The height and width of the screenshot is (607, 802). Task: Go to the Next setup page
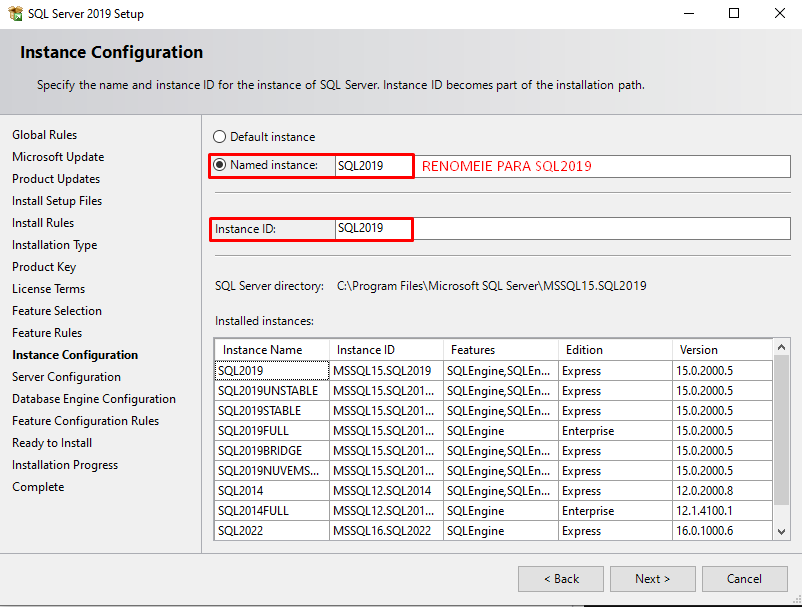click(x=653, y=579)
